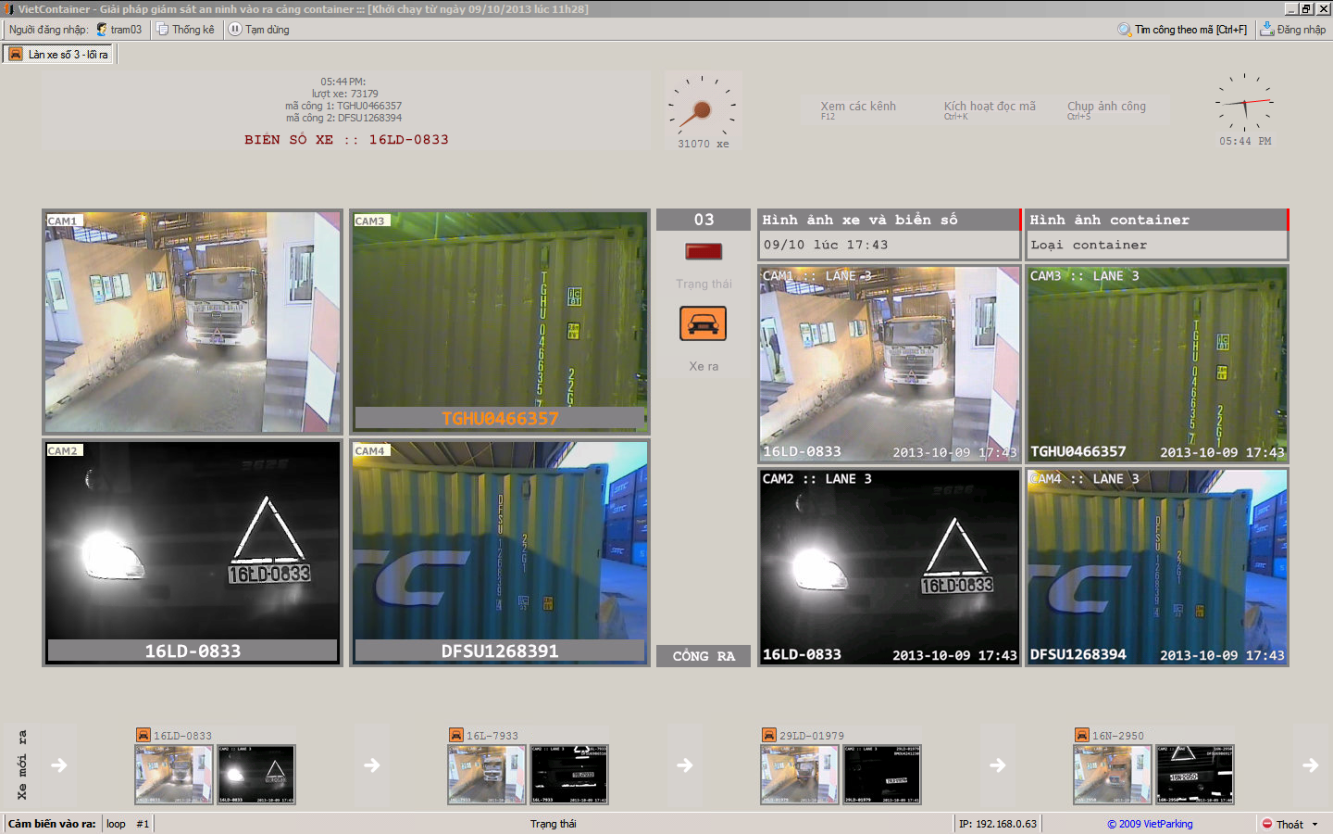This screenshot has height=834, width=1333.
Task: Click the analog clock showing 05:44 PM
Action: (x=1244, y=103)
